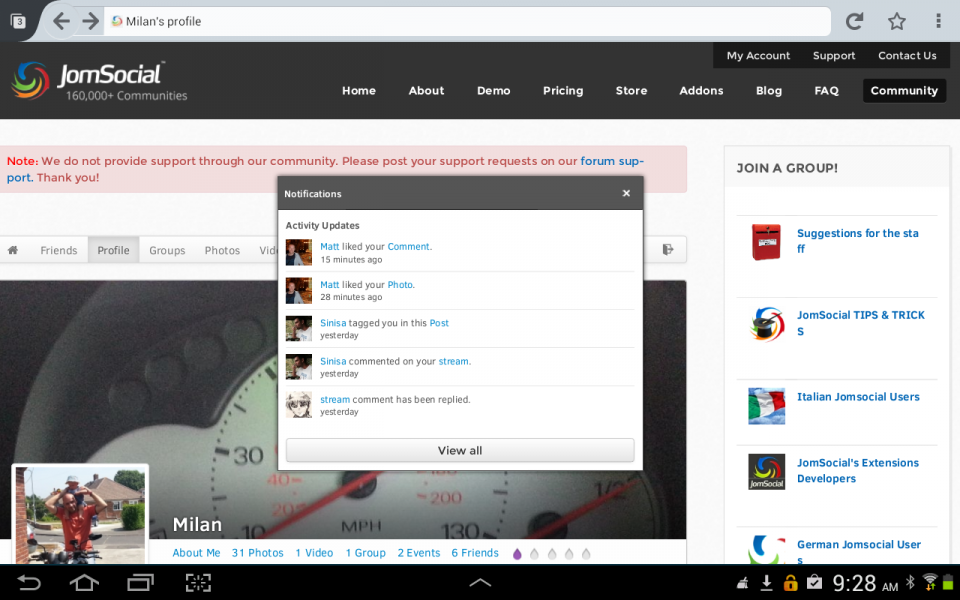Image resolution: width=960 pixels, height=600 pixels.
Task: Click the JomSocial logo
Action: point(99,81)
